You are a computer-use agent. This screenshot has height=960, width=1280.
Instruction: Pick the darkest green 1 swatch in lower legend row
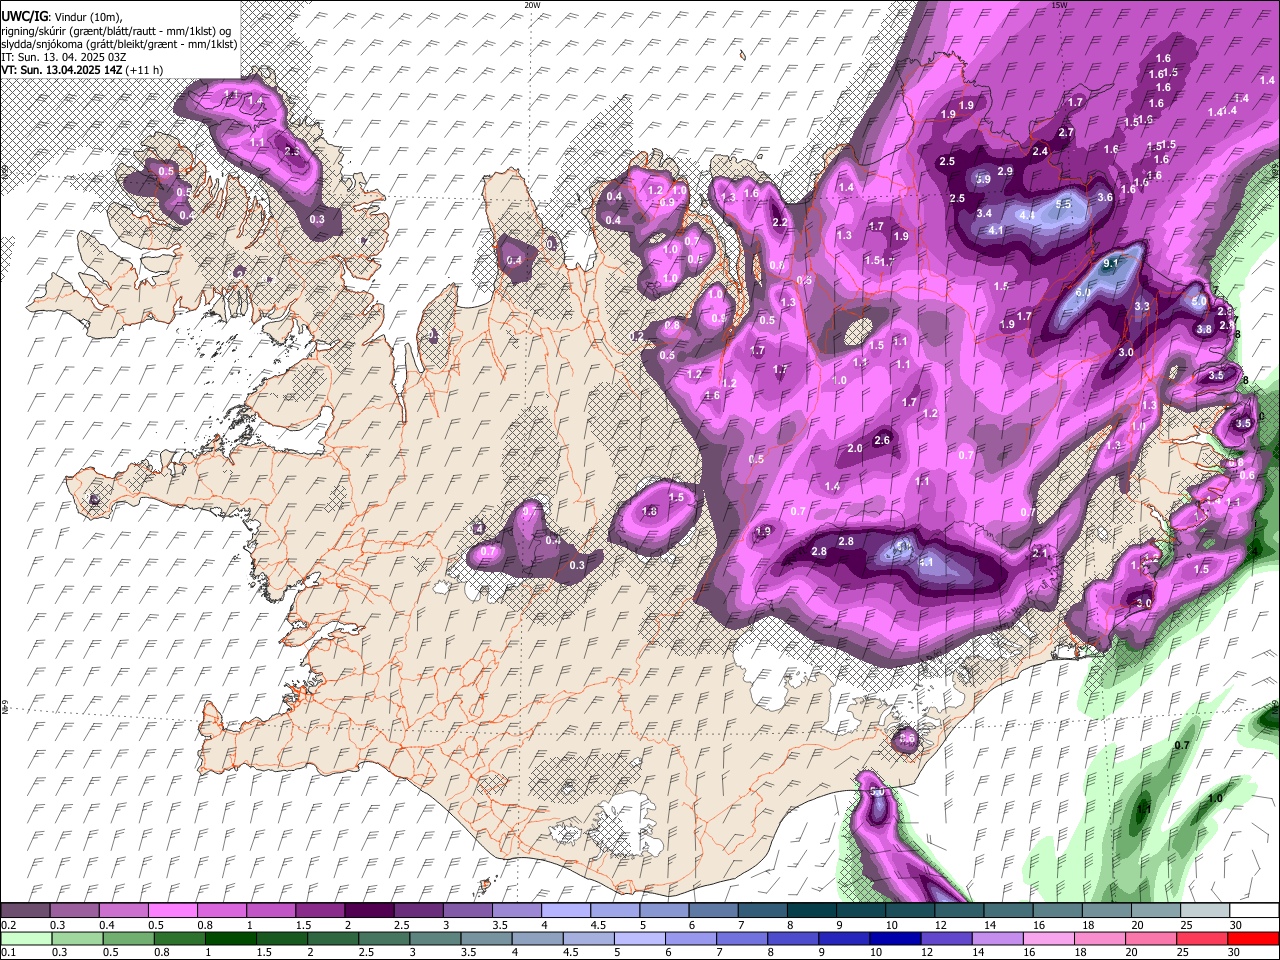(x=230, y=939)
